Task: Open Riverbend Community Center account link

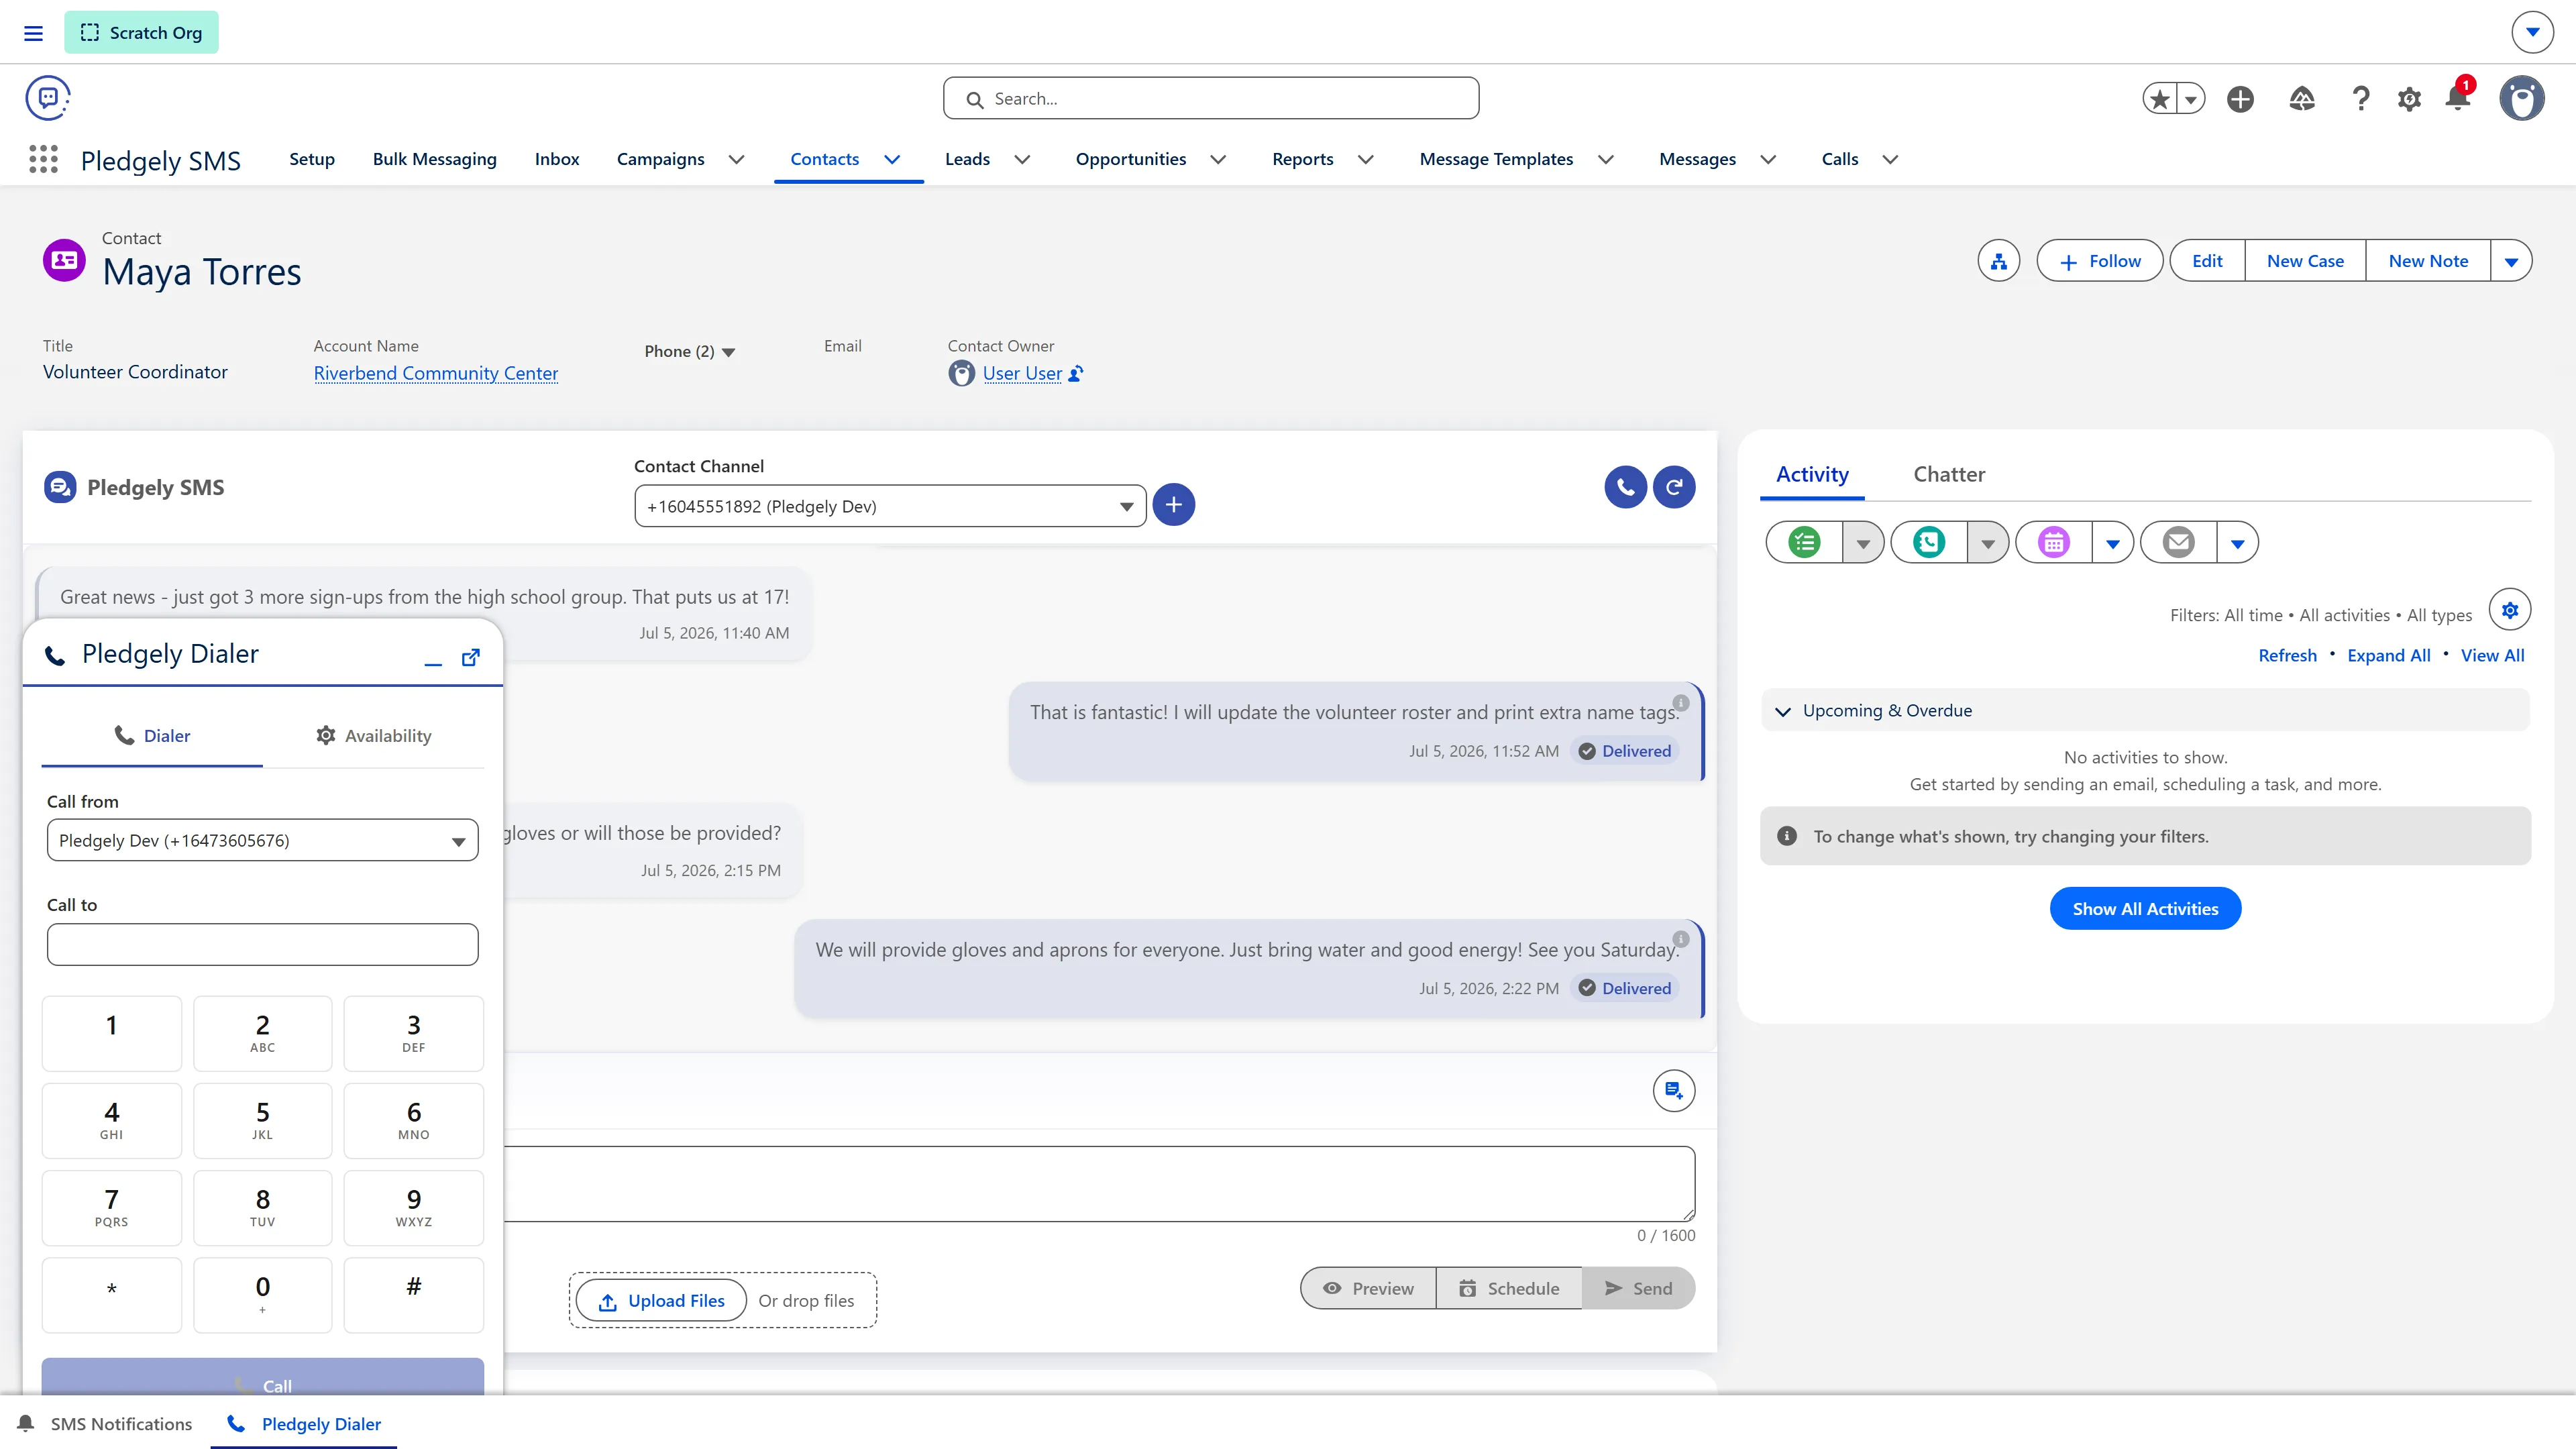Action: 436,373
